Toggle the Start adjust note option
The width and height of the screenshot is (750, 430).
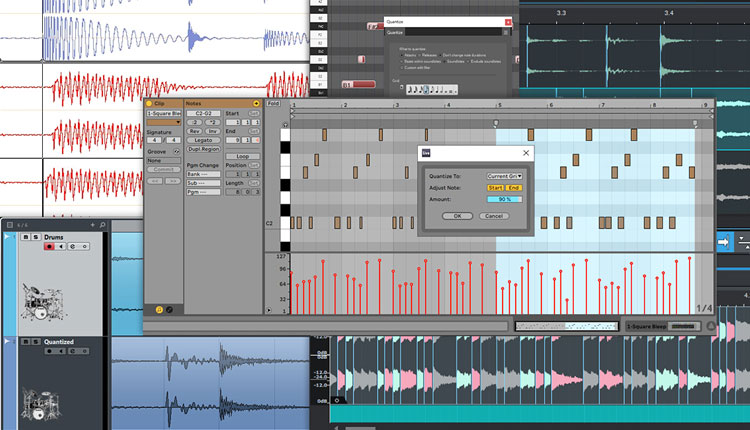click(495, 187)
